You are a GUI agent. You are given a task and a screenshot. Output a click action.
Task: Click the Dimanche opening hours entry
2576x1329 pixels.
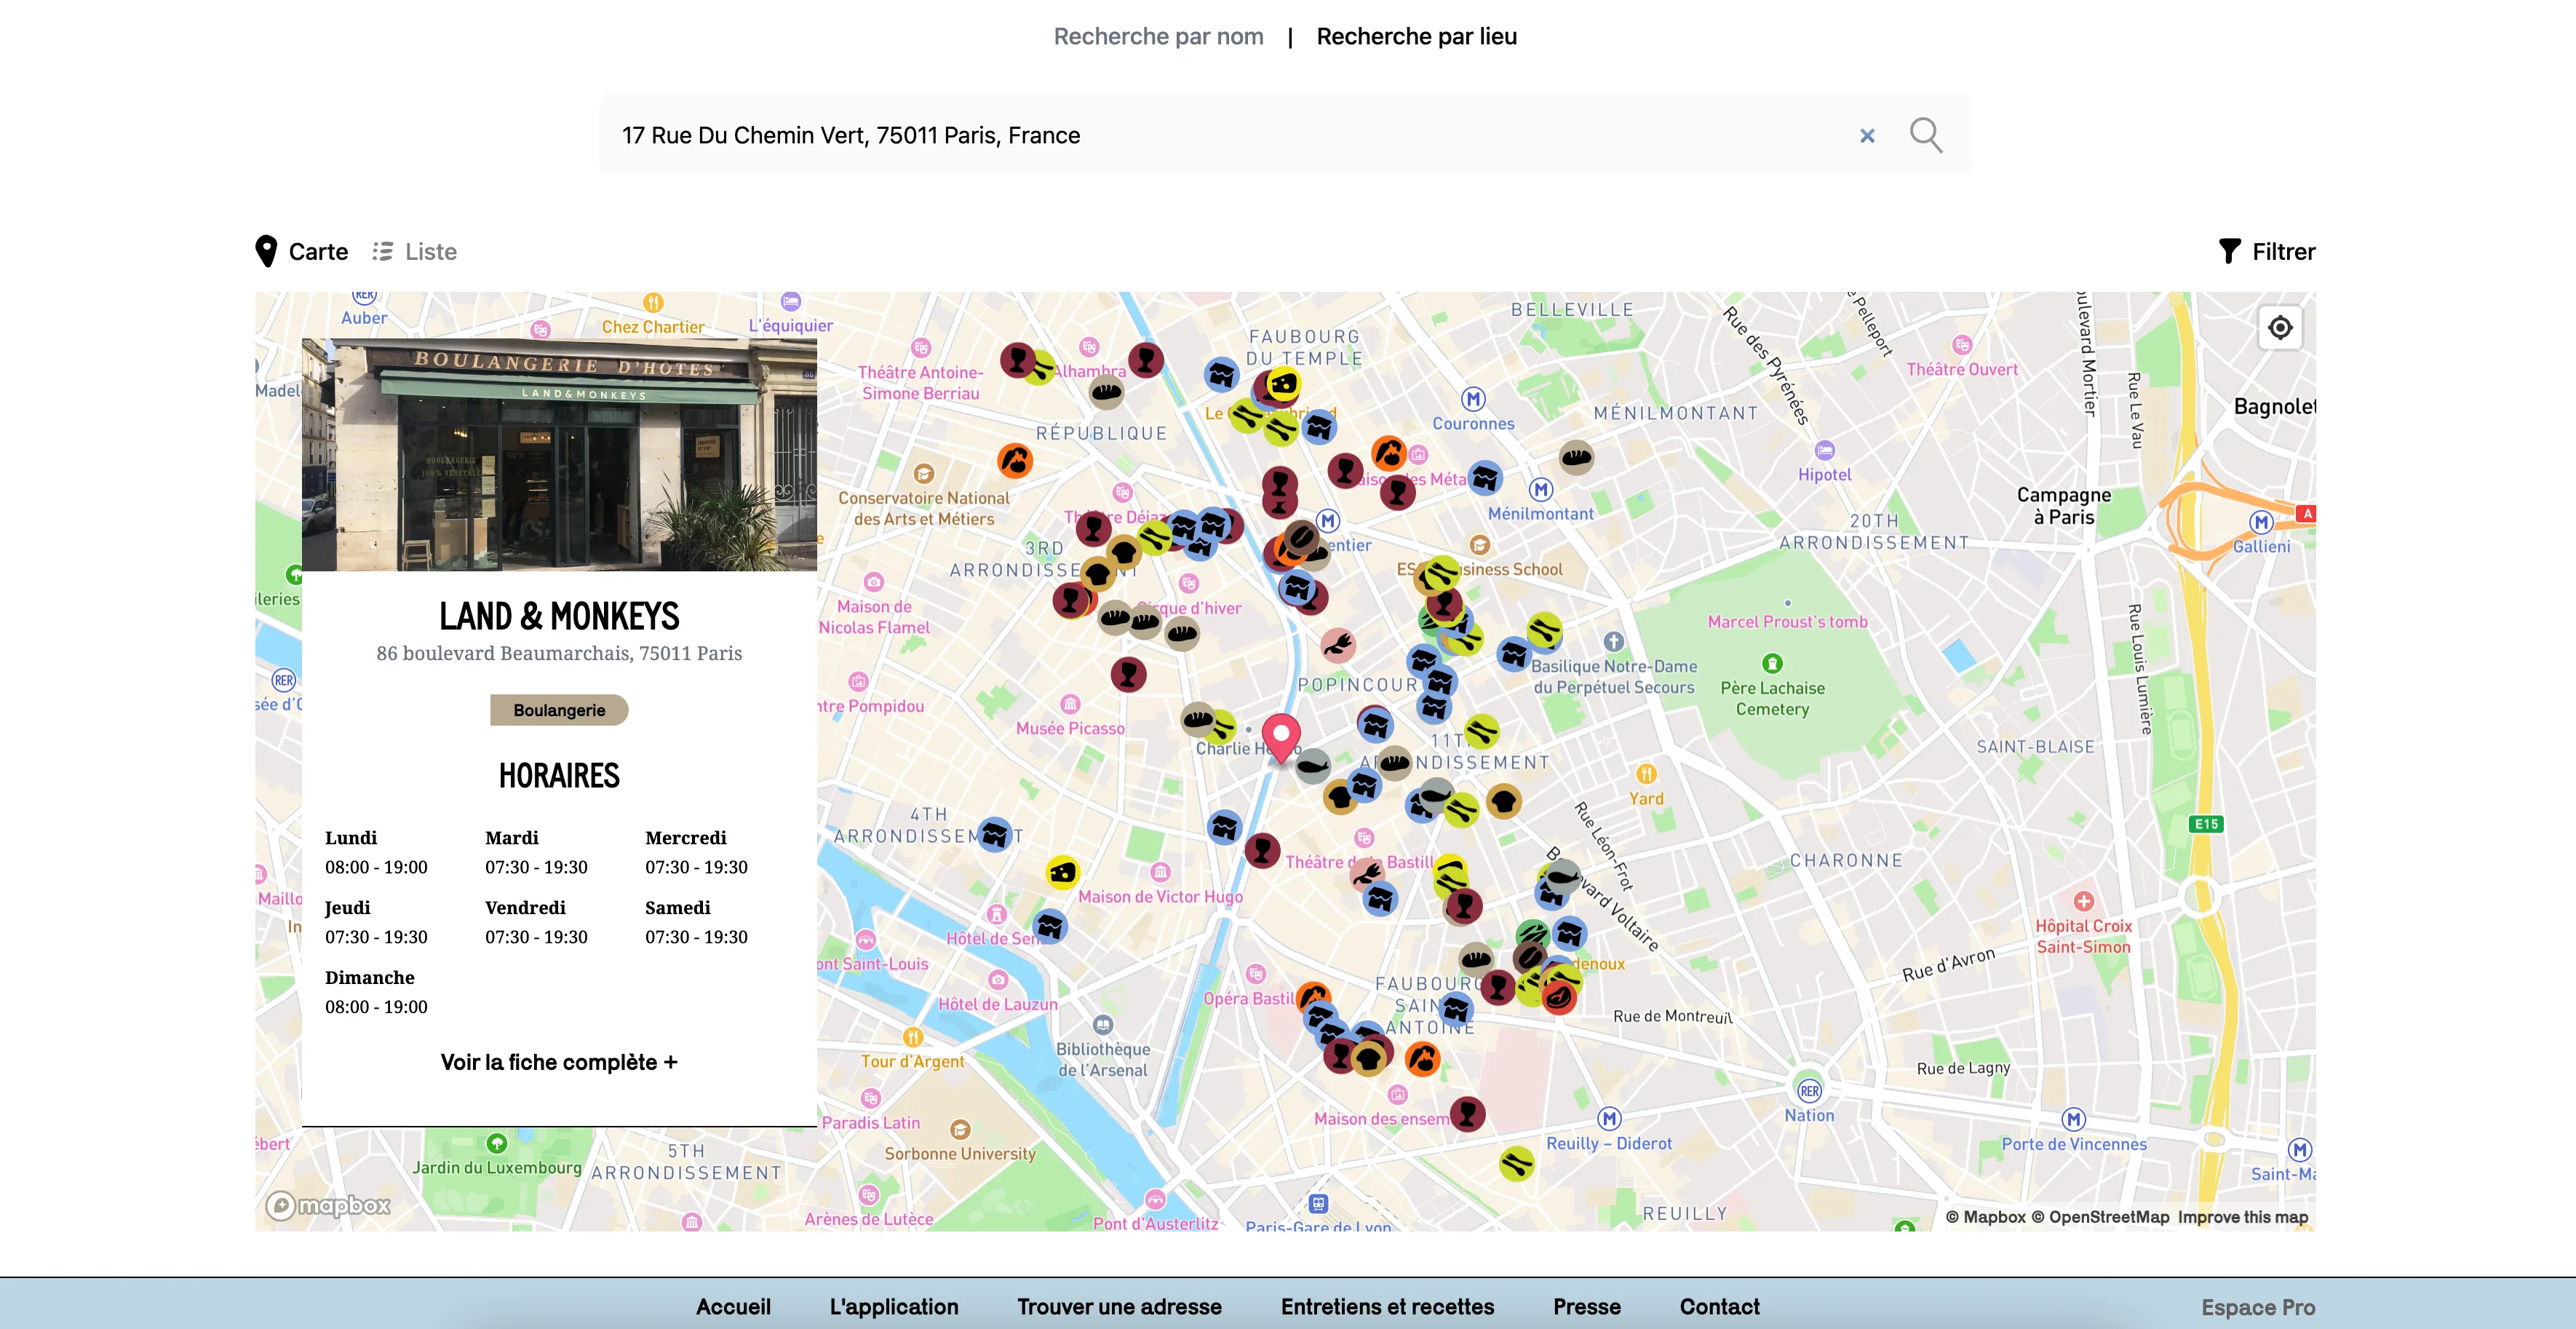click(x=376, y=992)
